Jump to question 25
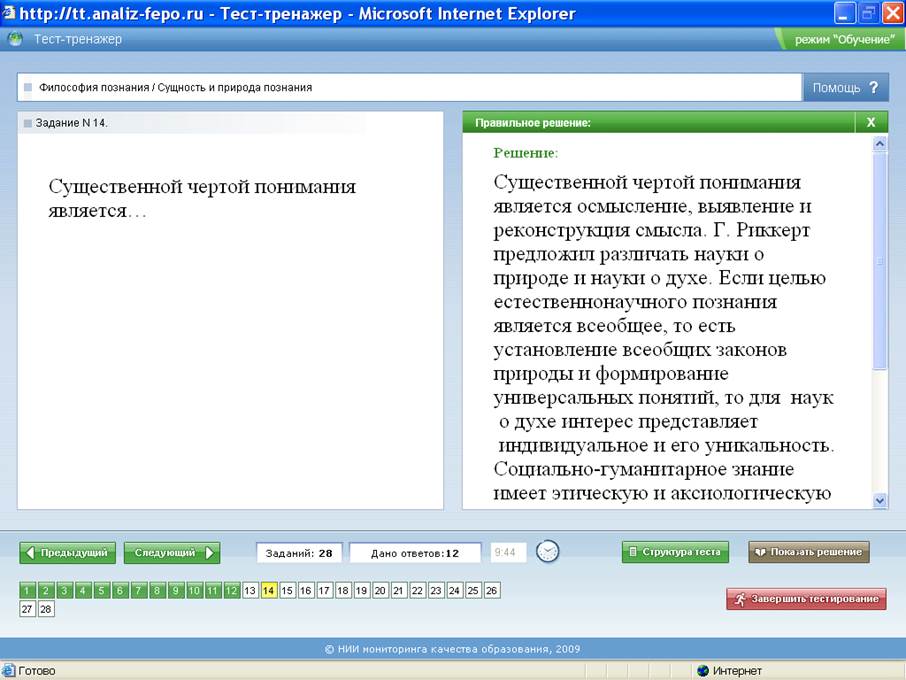This screenshot has height=680, width=906. 473,590
